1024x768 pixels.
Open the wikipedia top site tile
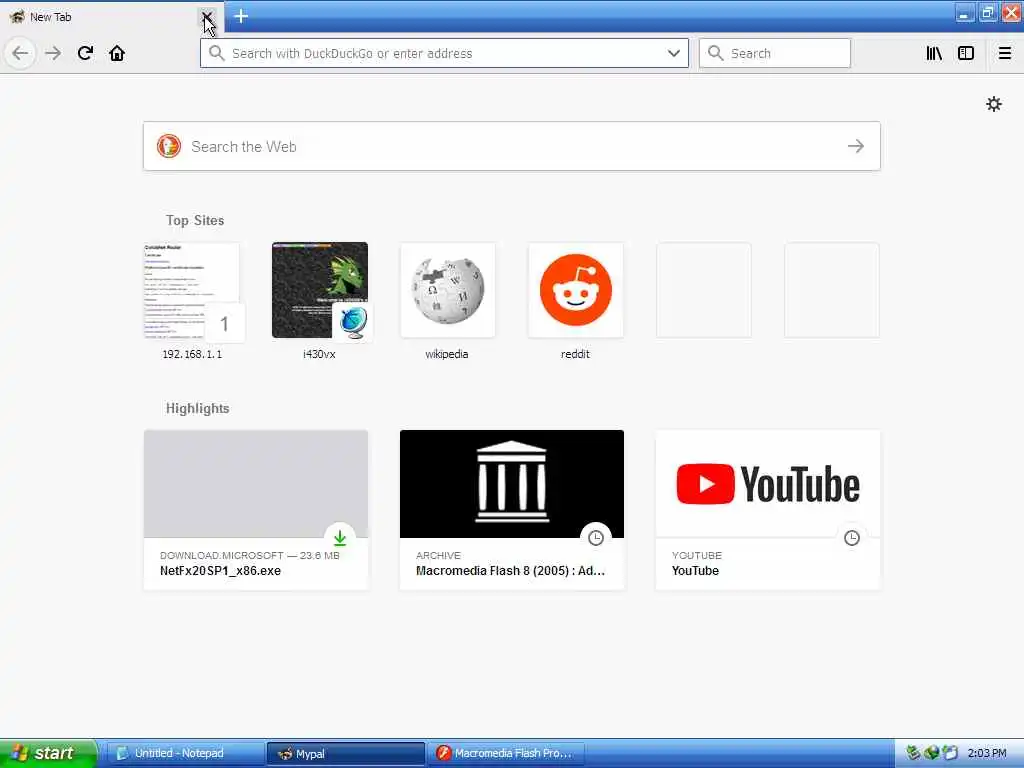[447, 290]
